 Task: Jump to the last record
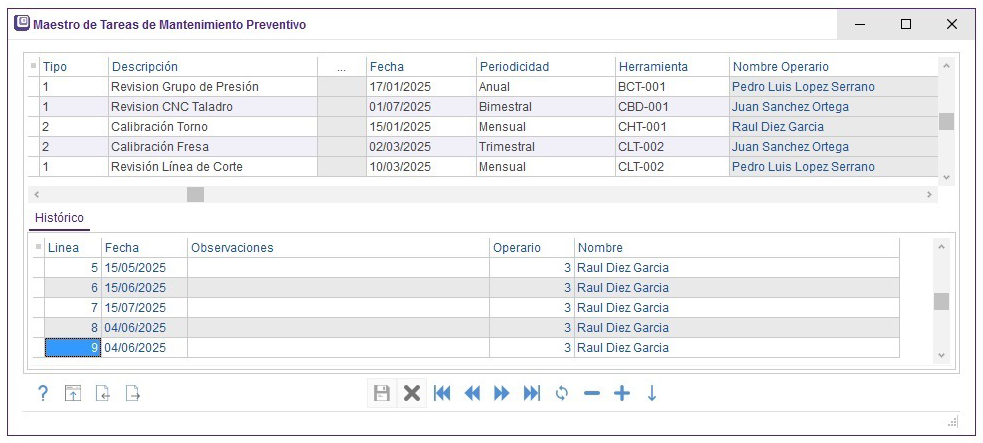point(532,394)
